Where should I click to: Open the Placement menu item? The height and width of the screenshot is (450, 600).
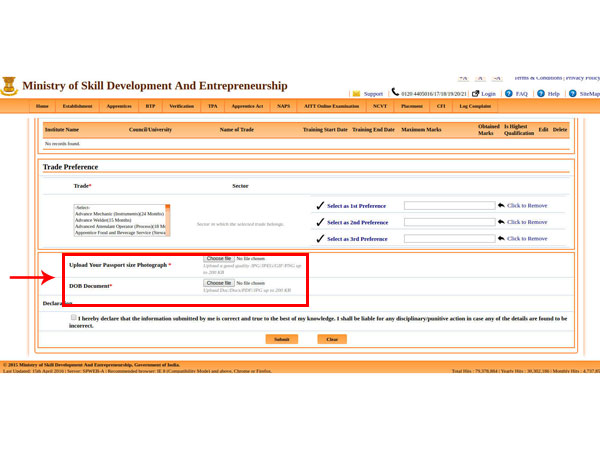click(412, 106)
